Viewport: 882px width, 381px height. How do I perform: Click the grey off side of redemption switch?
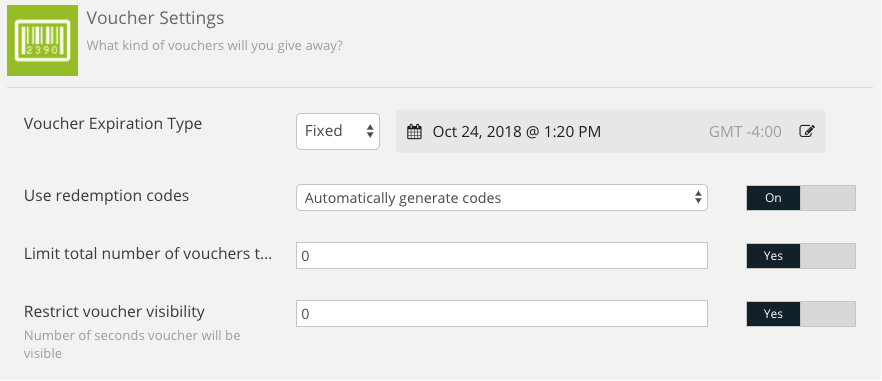[x=827, y=198]
